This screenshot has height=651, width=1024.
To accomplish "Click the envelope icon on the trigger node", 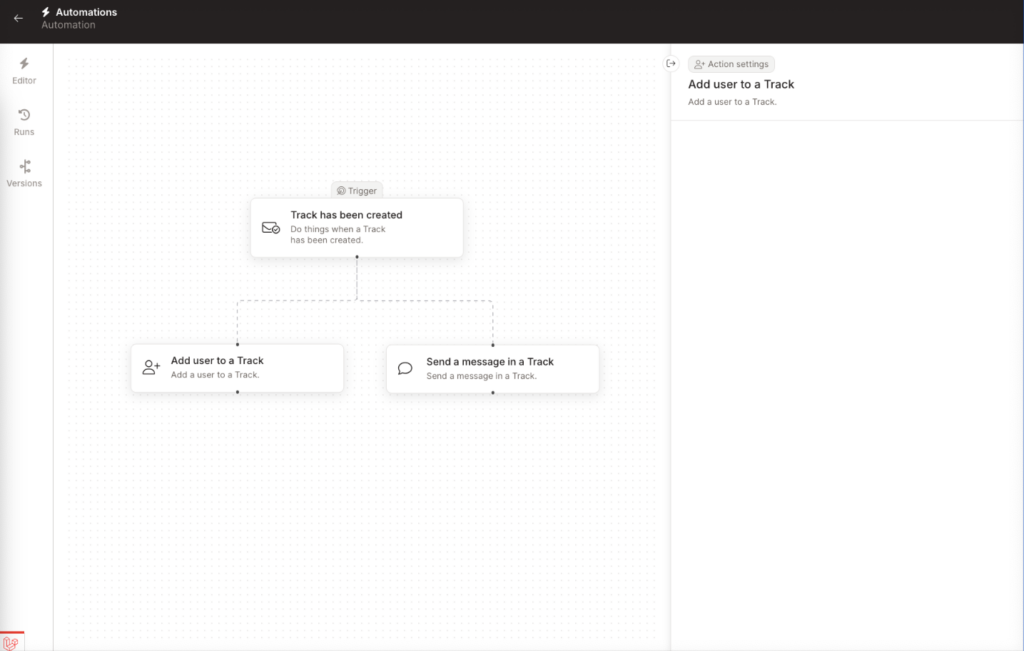I will 271,228.
